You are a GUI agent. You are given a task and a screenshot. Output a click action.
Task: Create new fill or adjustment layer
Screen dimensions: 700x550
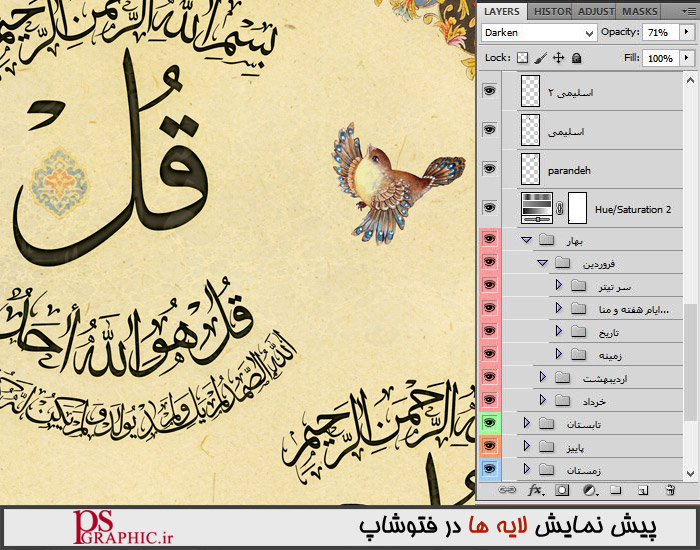click(590, 490)
